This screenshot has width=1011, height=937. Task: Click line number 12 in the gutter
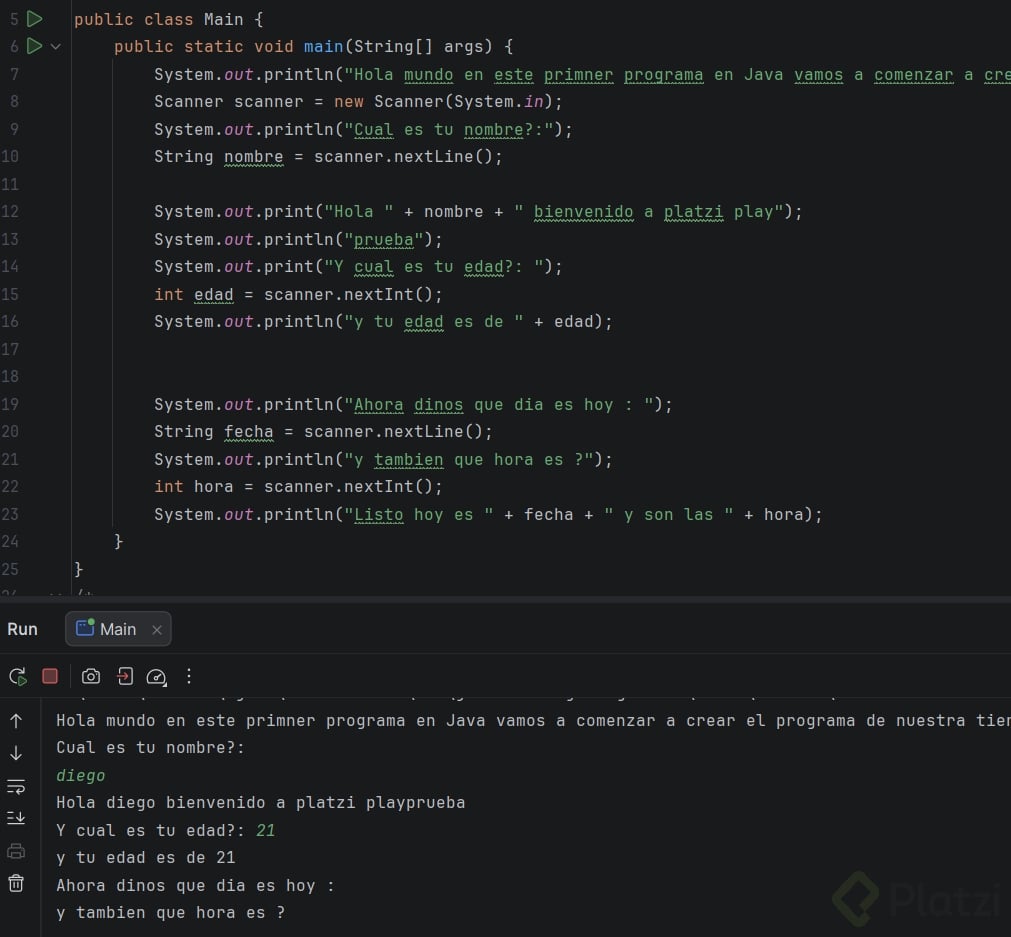10,212
